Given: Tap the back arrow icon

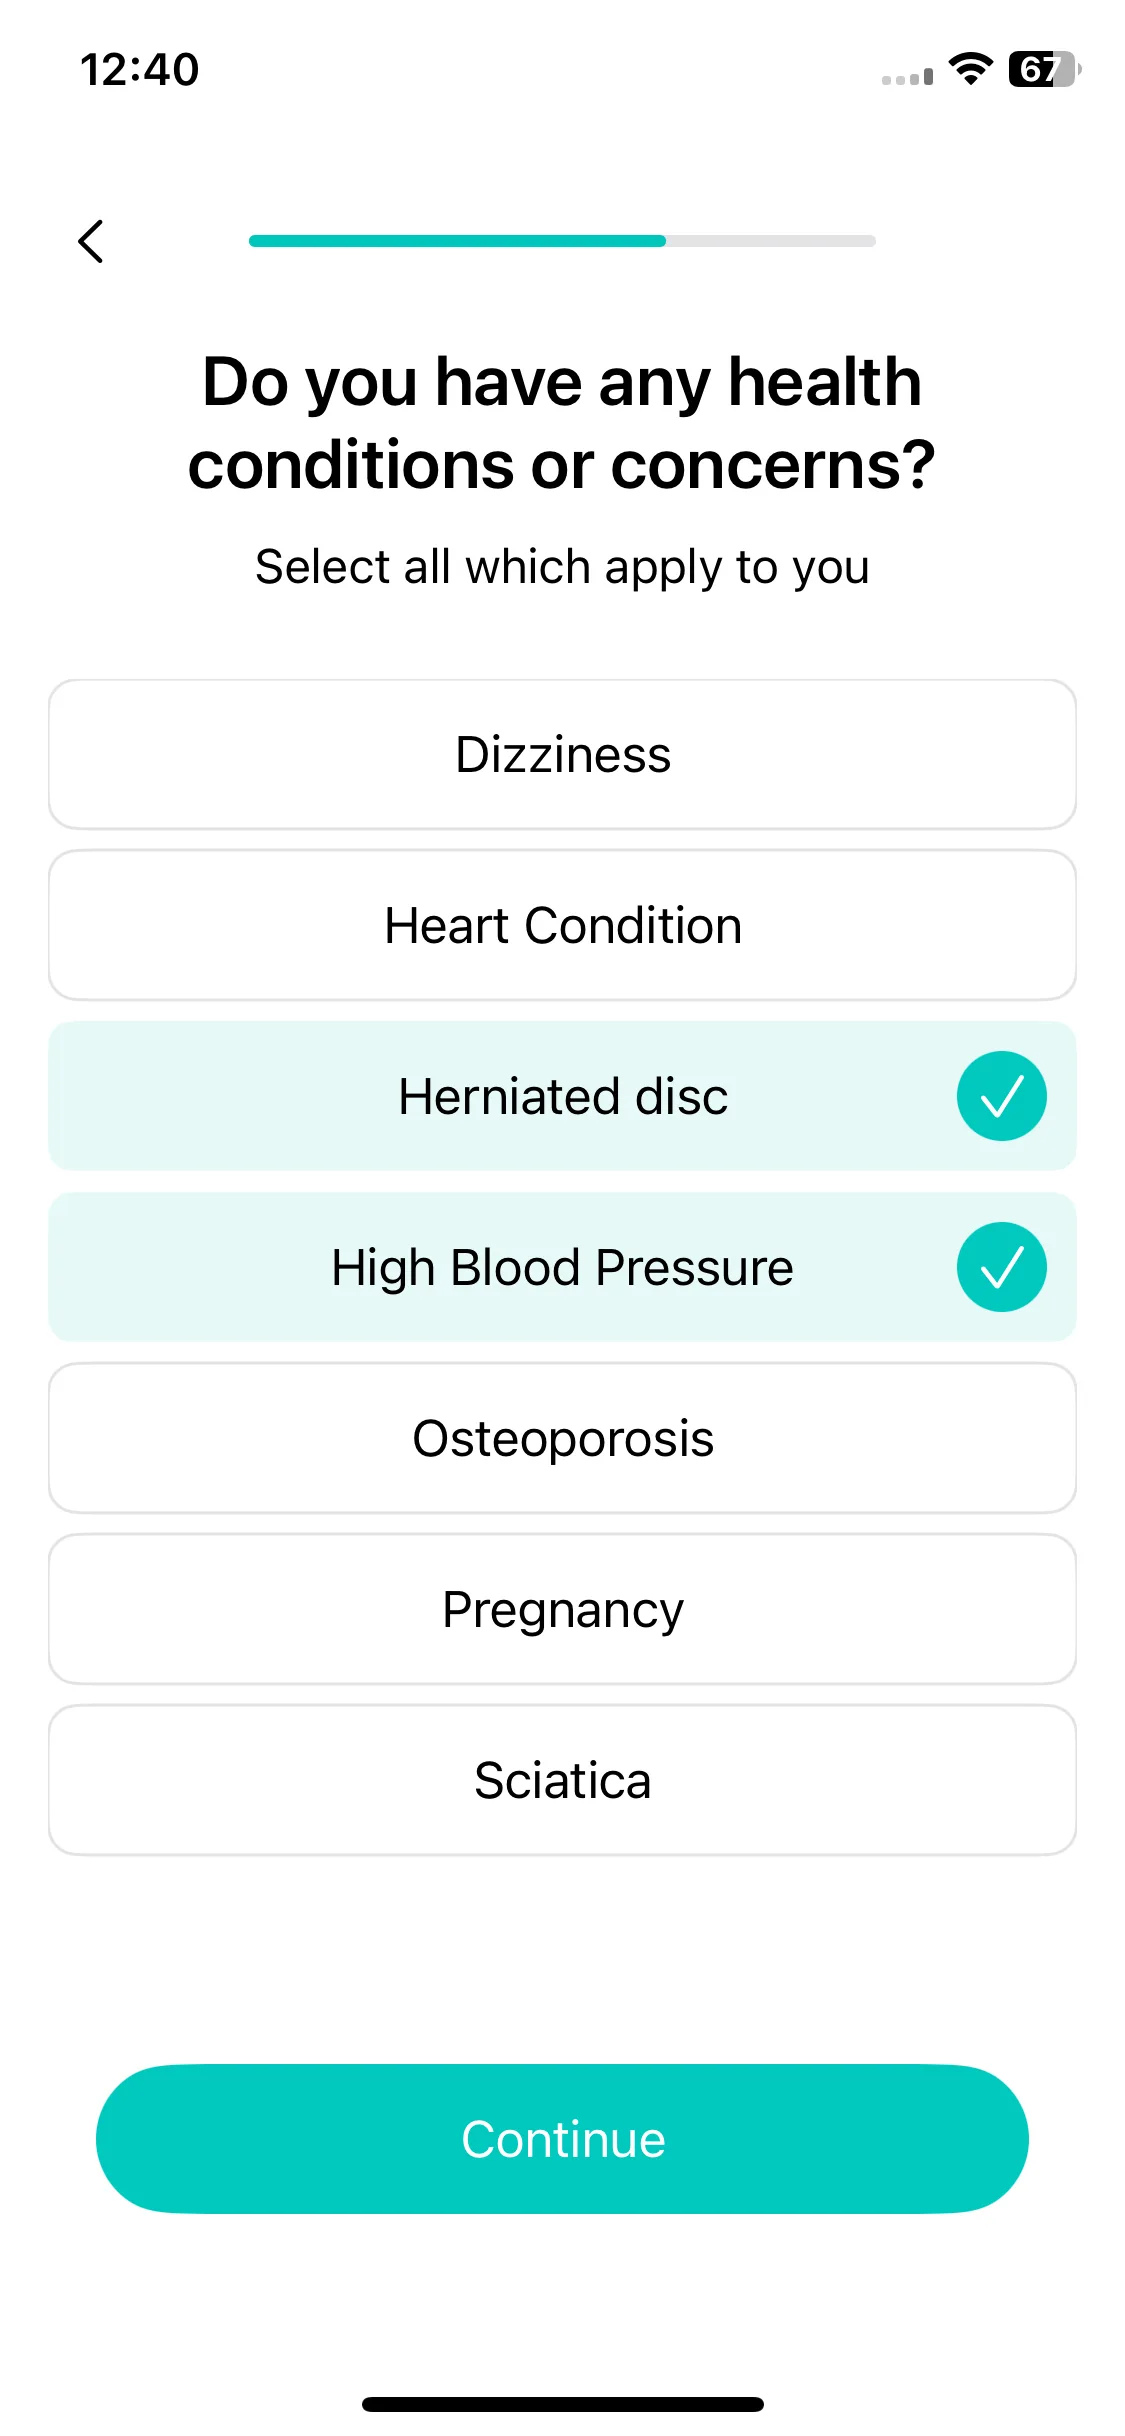Looking at the screenshot, I should (x=91, y=241).
